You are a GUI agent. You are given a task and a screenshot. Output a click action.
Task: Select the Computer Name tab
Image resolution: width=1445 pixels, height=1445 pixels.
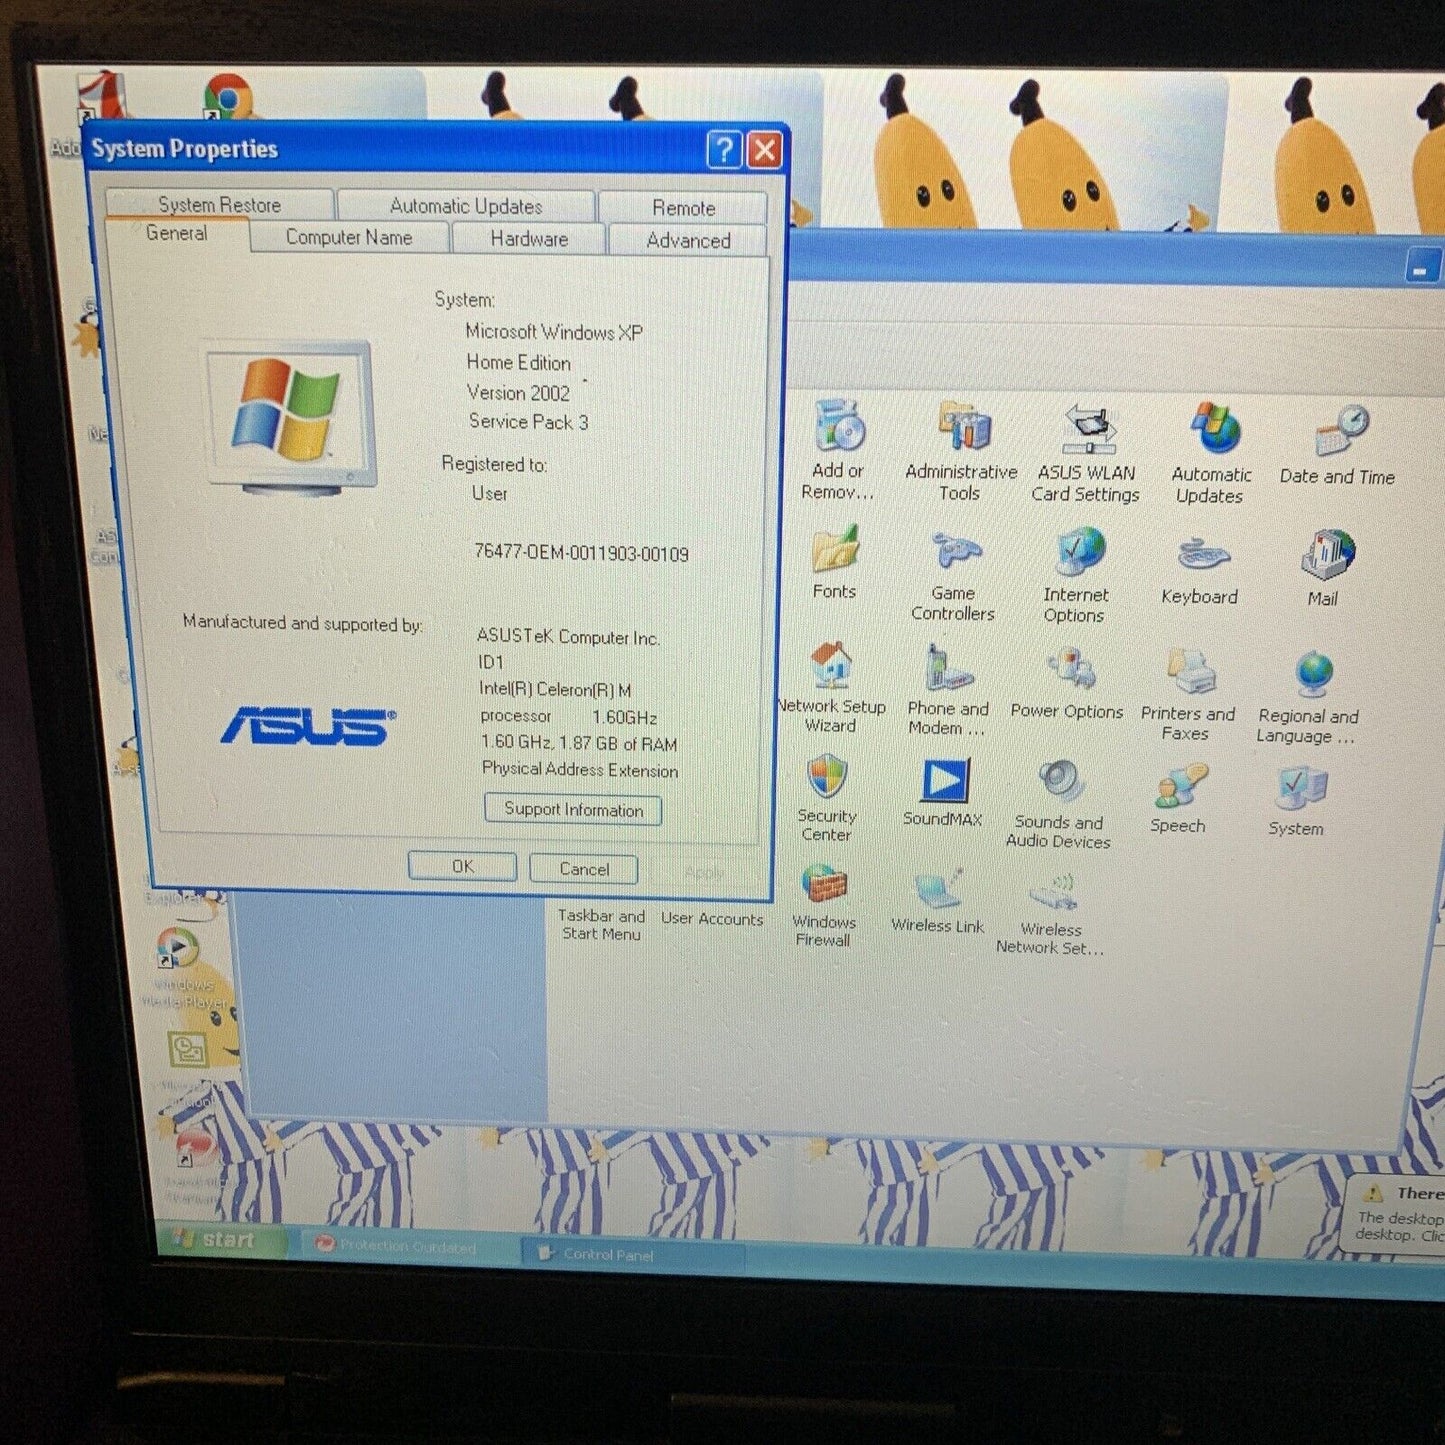pos(348,237)
